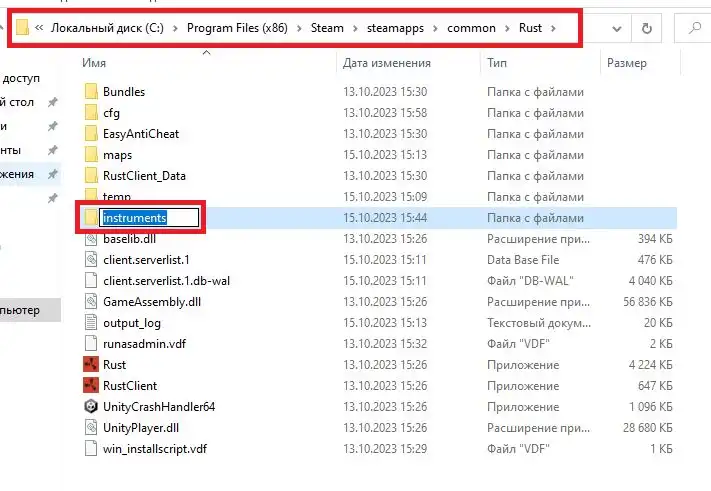Click the Текстовый докум... type cell
Viewport: 711px width, 491px height.
[539, 323]
